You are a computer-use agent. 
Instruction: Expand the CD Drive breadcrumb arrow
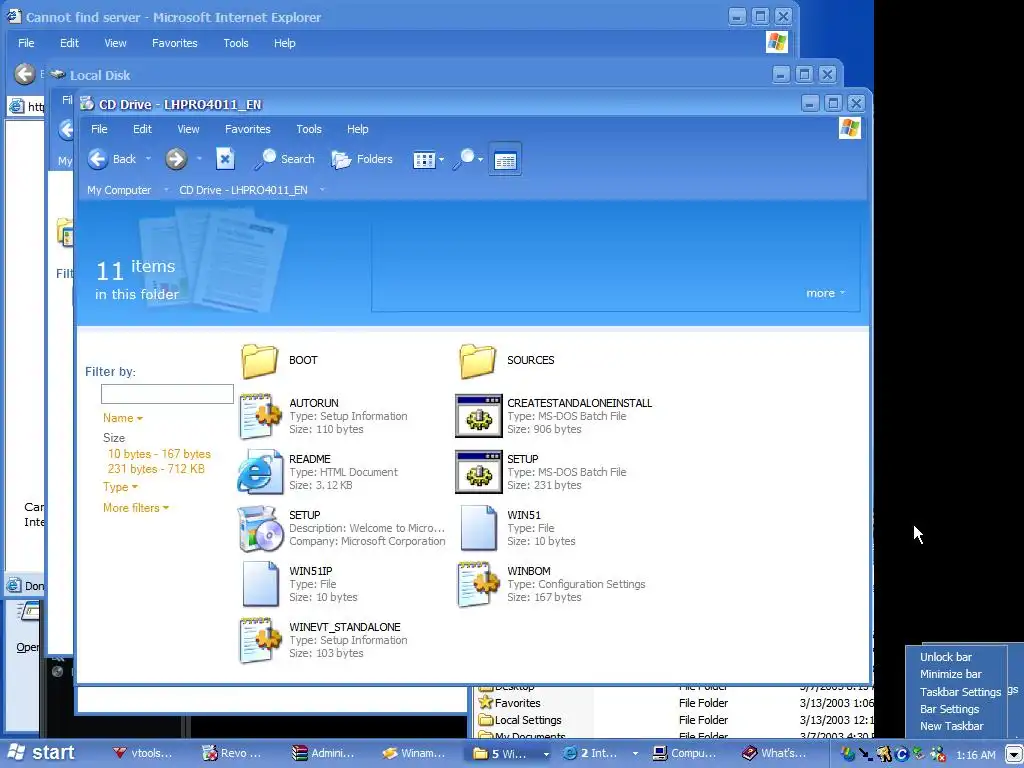322,190
